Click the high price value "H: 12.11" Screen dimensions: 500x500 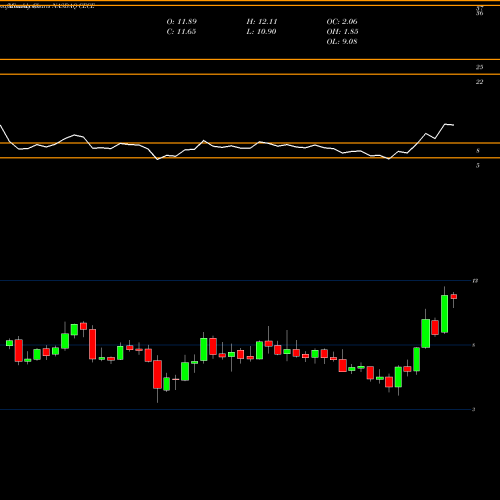point(262,22)
